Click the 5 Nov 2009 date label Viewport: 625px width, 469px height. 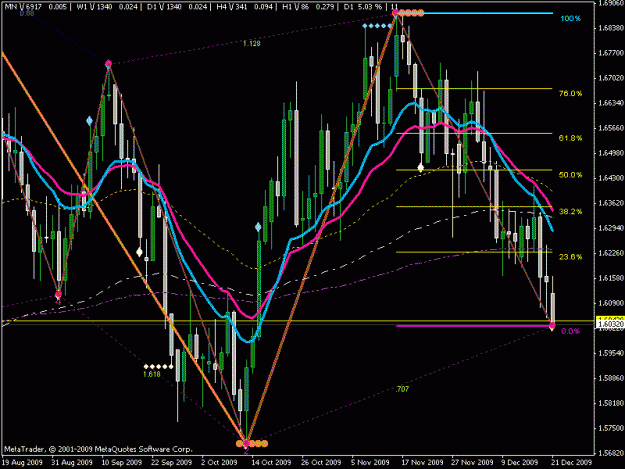tap(370, 462)
